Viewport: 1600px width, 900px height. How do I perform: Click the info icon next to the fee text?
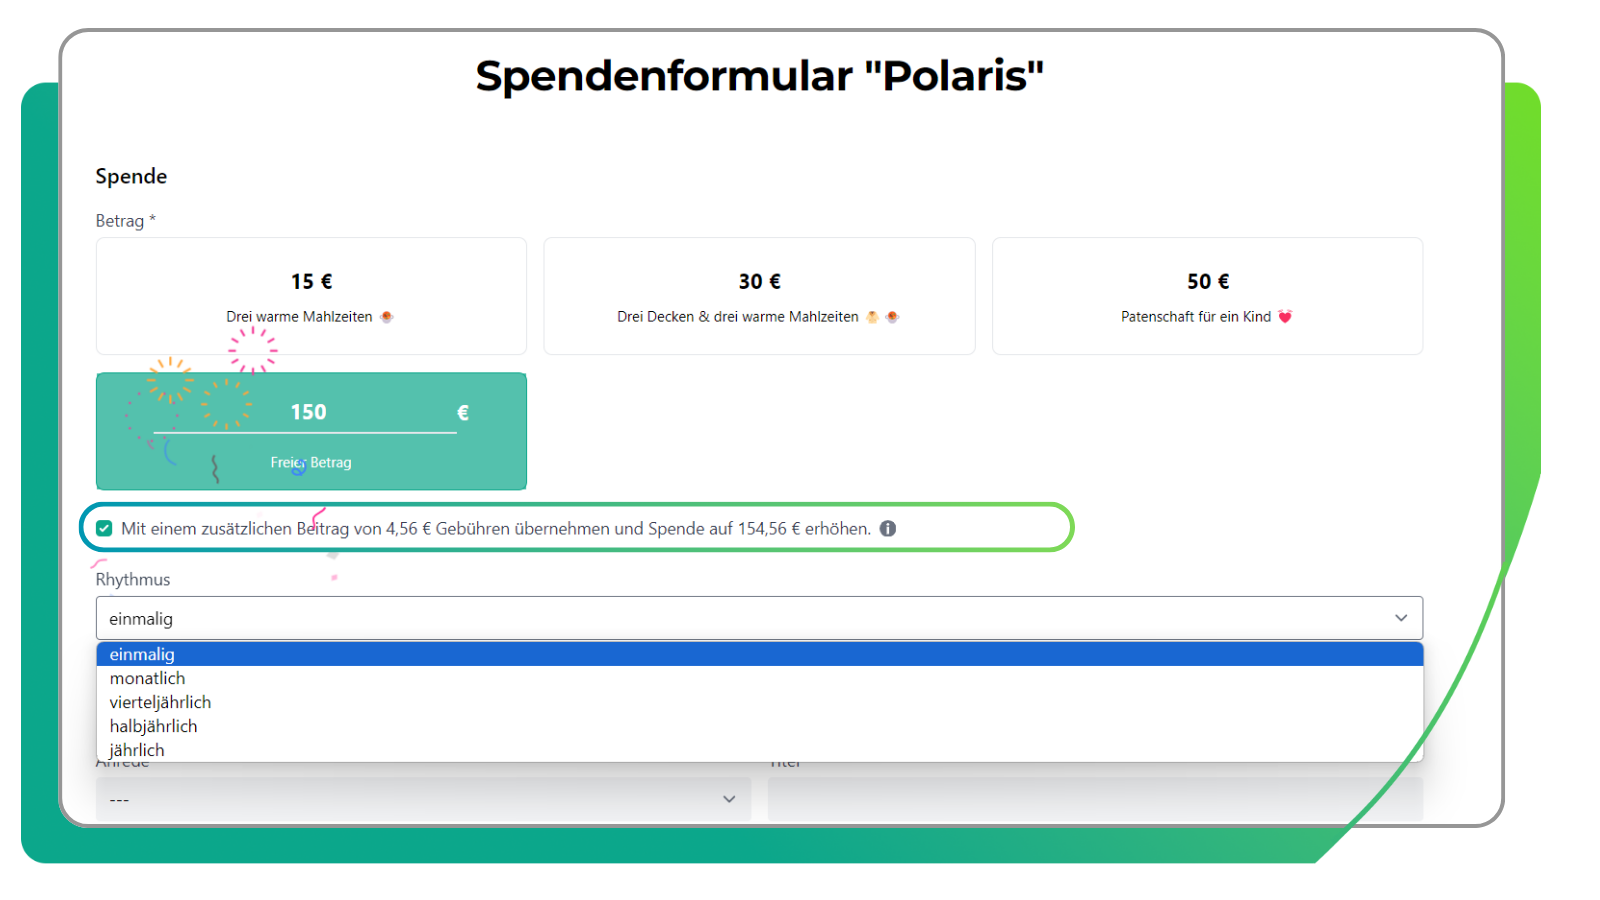coord(888,528)
